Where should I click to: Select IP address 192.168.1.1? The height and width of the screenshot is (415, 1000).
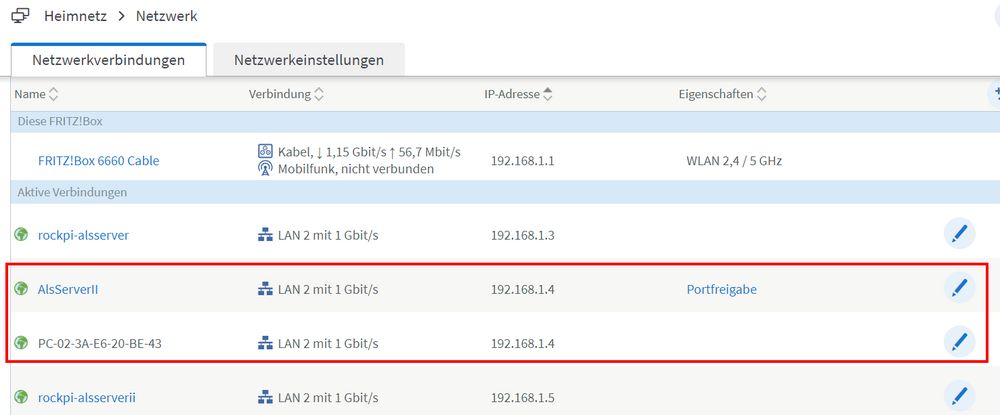tap(522, 161)
